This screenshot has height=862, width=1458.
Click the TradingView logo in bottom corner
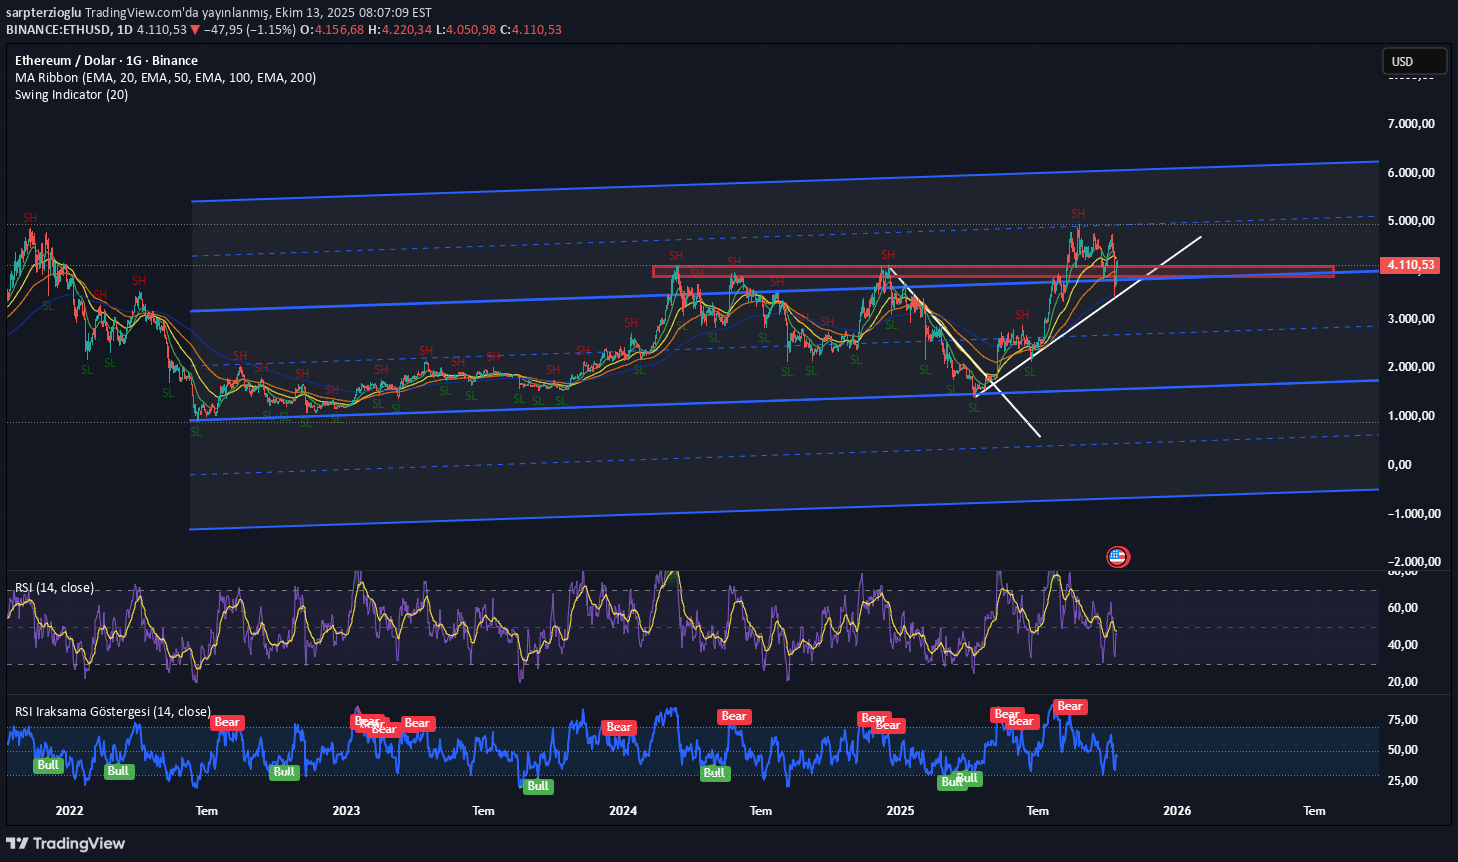point(66,843)
